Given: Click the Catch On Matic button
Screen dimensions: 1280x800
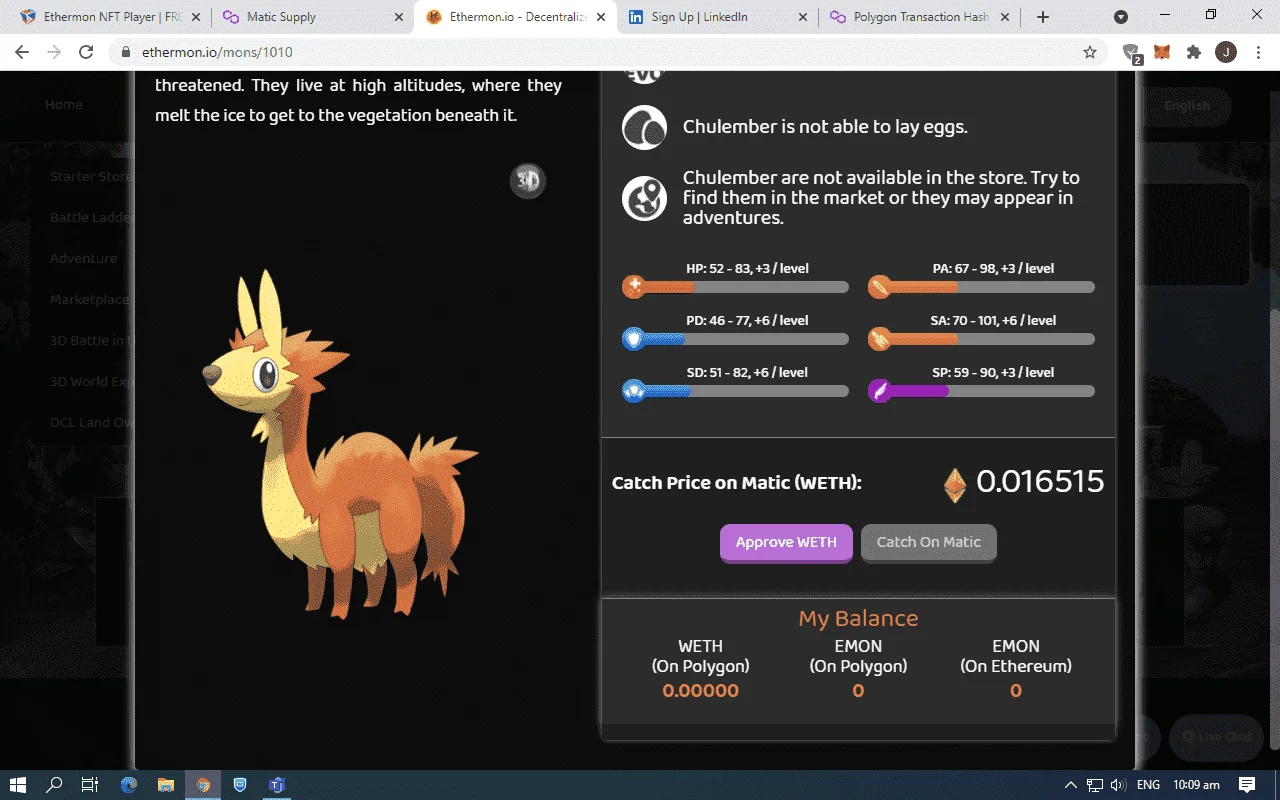Looking at the screenshot, I should tap(929, 542).
